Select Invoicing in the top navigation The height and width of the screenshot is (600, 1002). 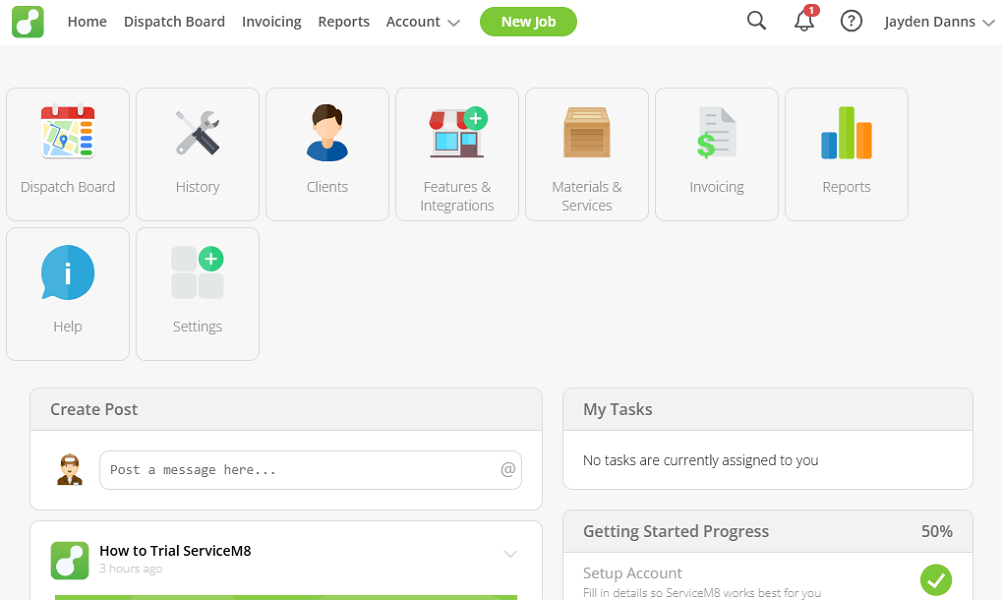tap(272, 22)
